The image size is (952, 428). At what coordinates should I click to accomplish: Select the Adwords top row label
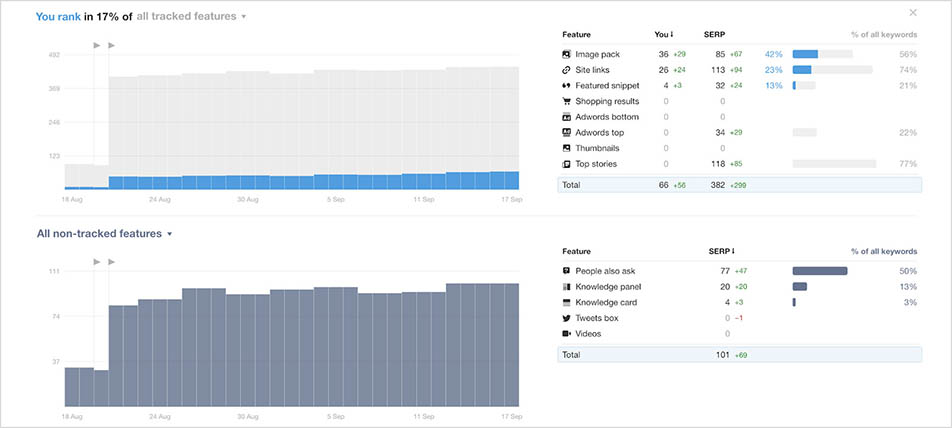point(599,132)
